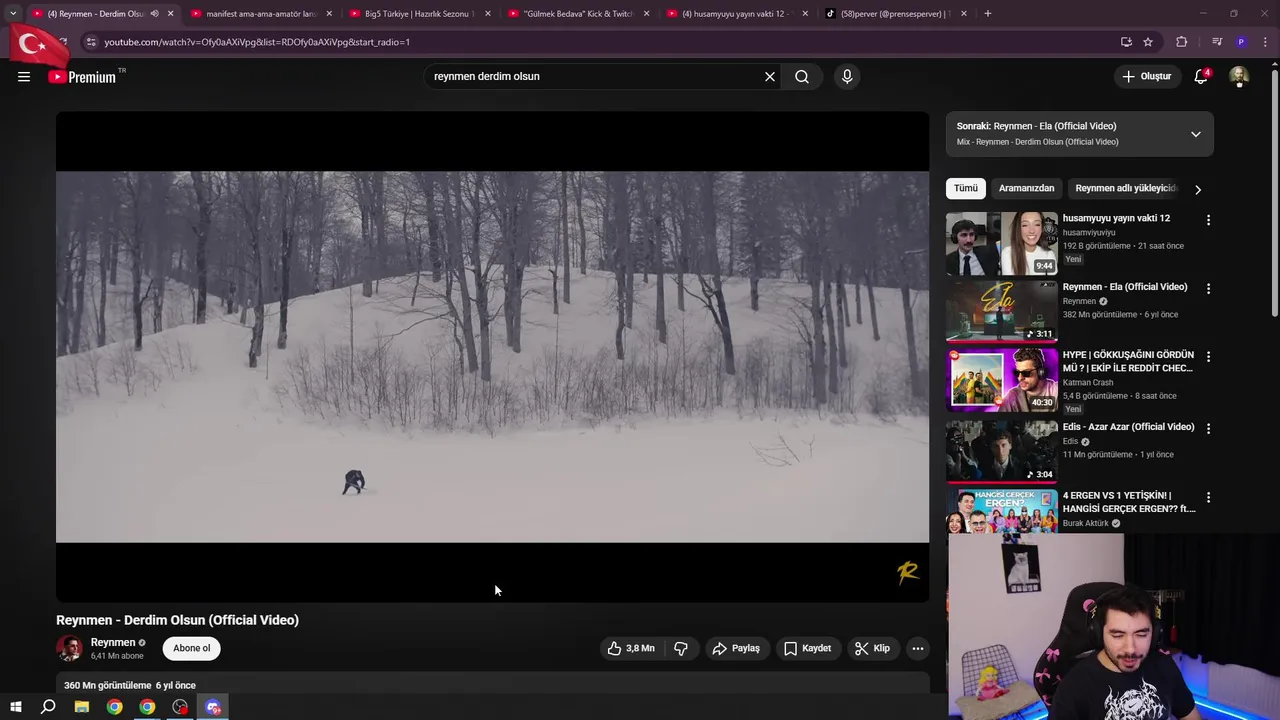The image size is (1280, 720).
Task: Open notifications bell
Action: coord(1201,77)
